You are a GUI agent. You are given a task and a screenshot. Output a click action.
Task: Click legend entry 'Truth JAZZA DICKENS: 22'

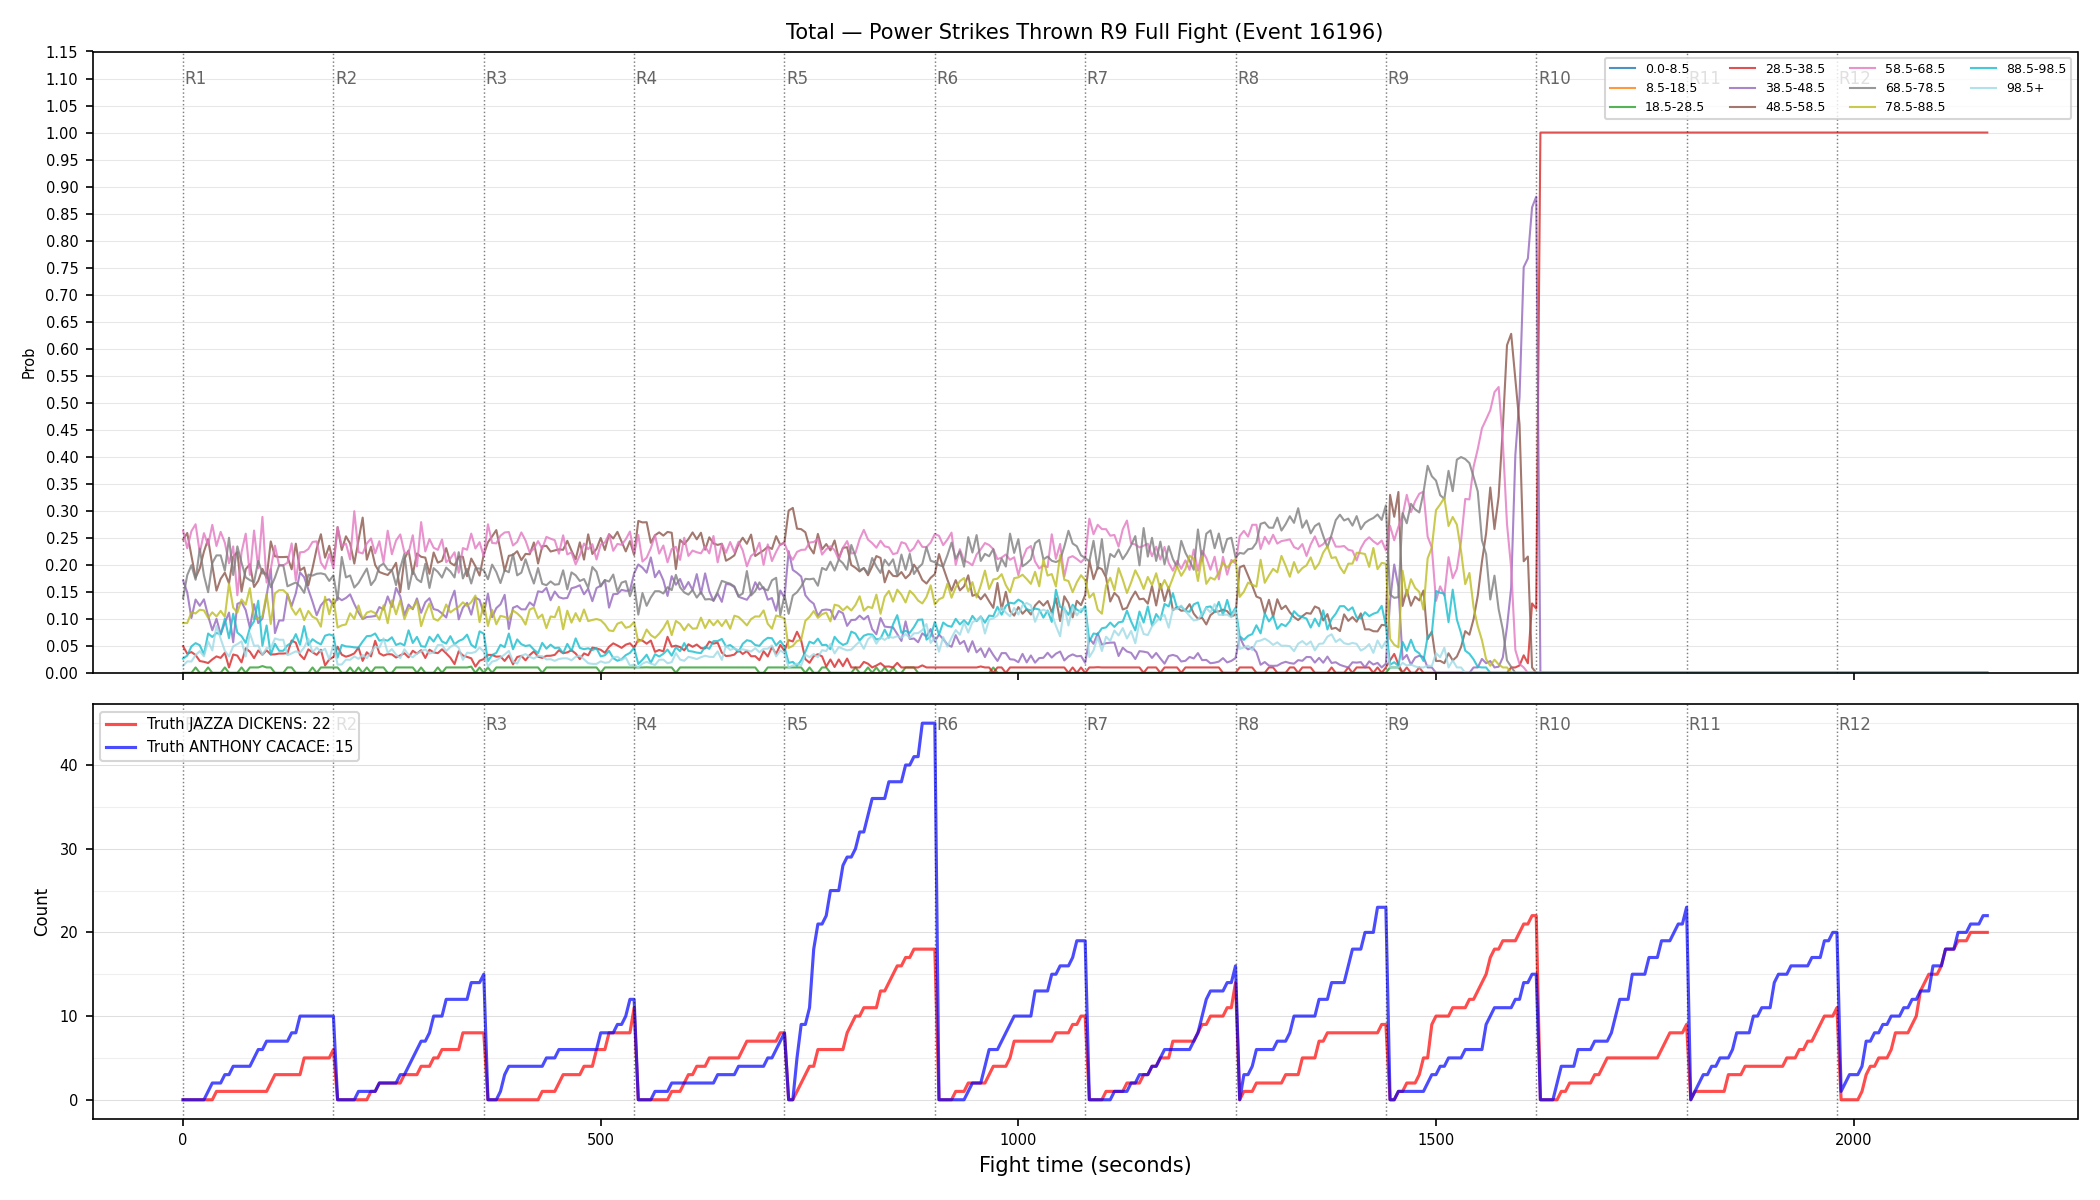coord(218,724)
